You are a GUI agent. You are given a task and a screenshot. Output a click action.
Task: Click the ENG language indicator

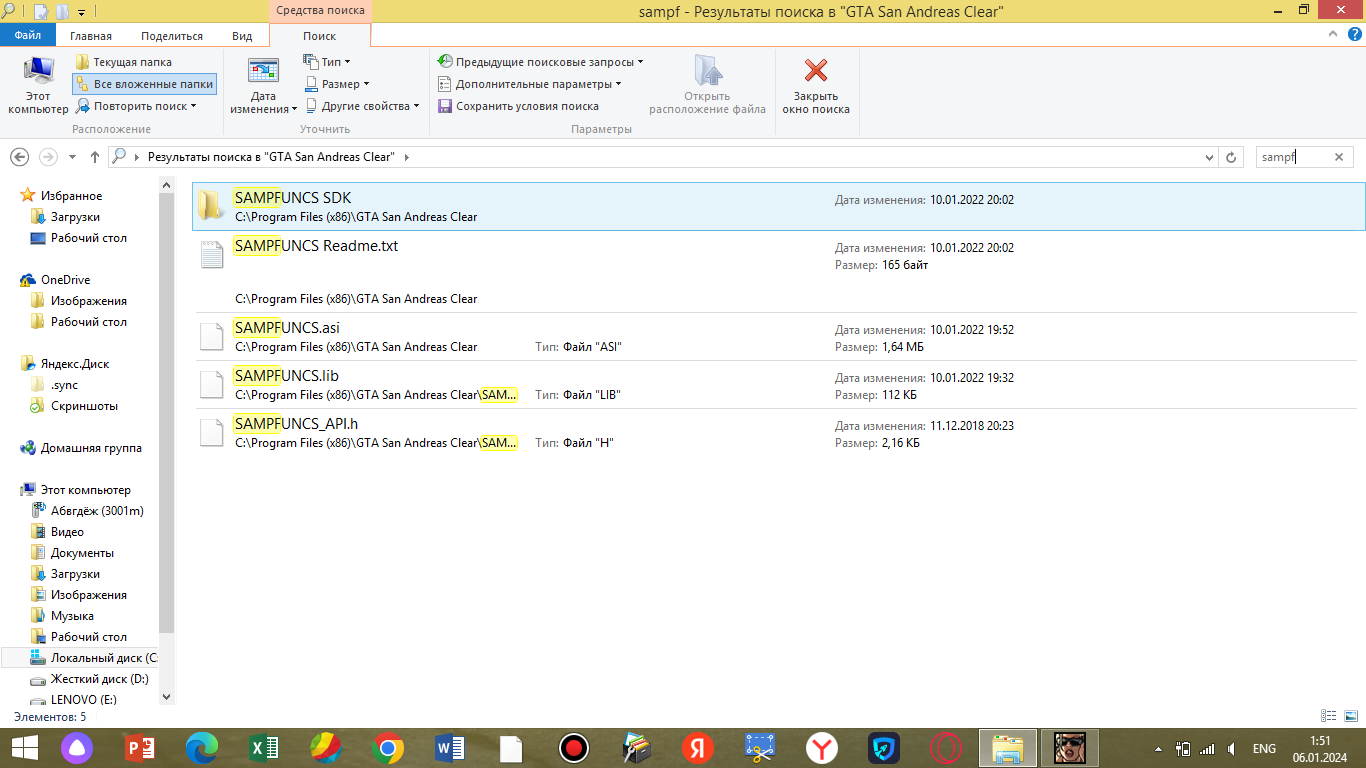1264,748
